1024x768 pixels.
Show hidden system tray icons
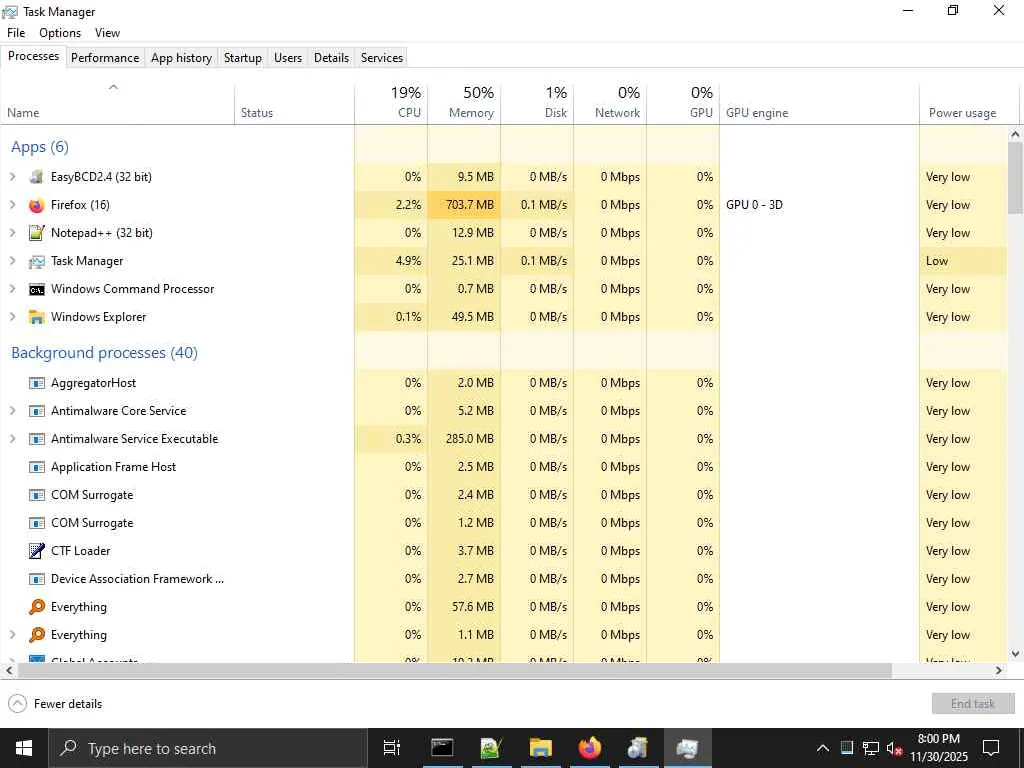tap(823, 748)
